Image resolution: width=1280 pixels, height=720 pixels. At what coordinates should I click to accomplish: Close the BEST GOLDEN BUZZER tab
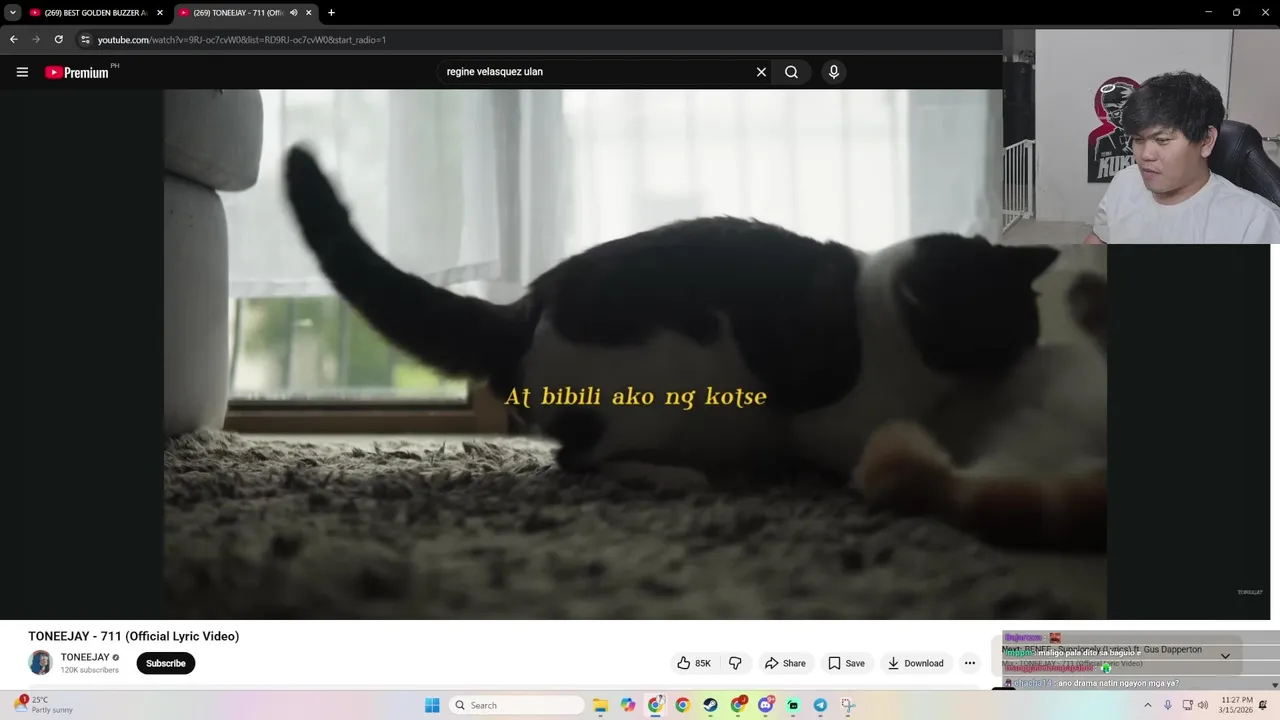click(x=159, y=13)
